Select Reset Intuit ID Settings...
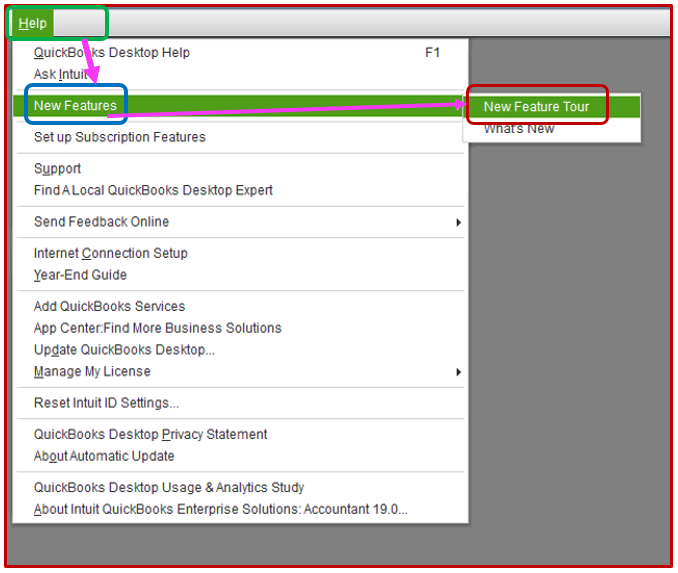The image size is (678, 573). 240,403
